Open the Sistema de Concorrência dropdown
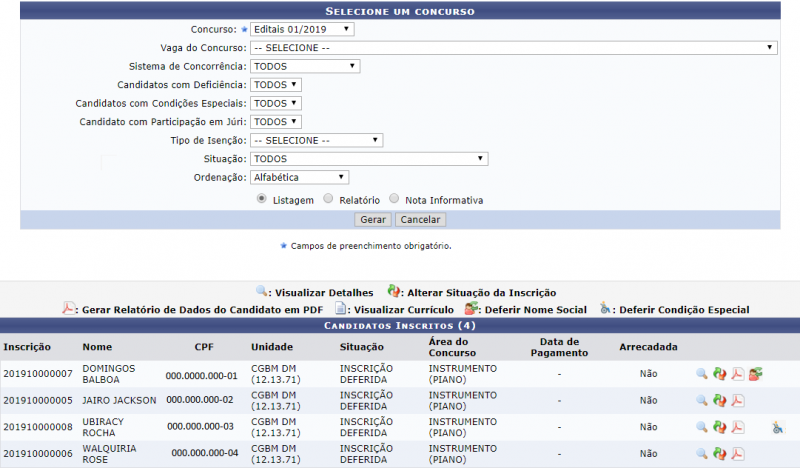The image size is (800, 468). coord(305,66)
